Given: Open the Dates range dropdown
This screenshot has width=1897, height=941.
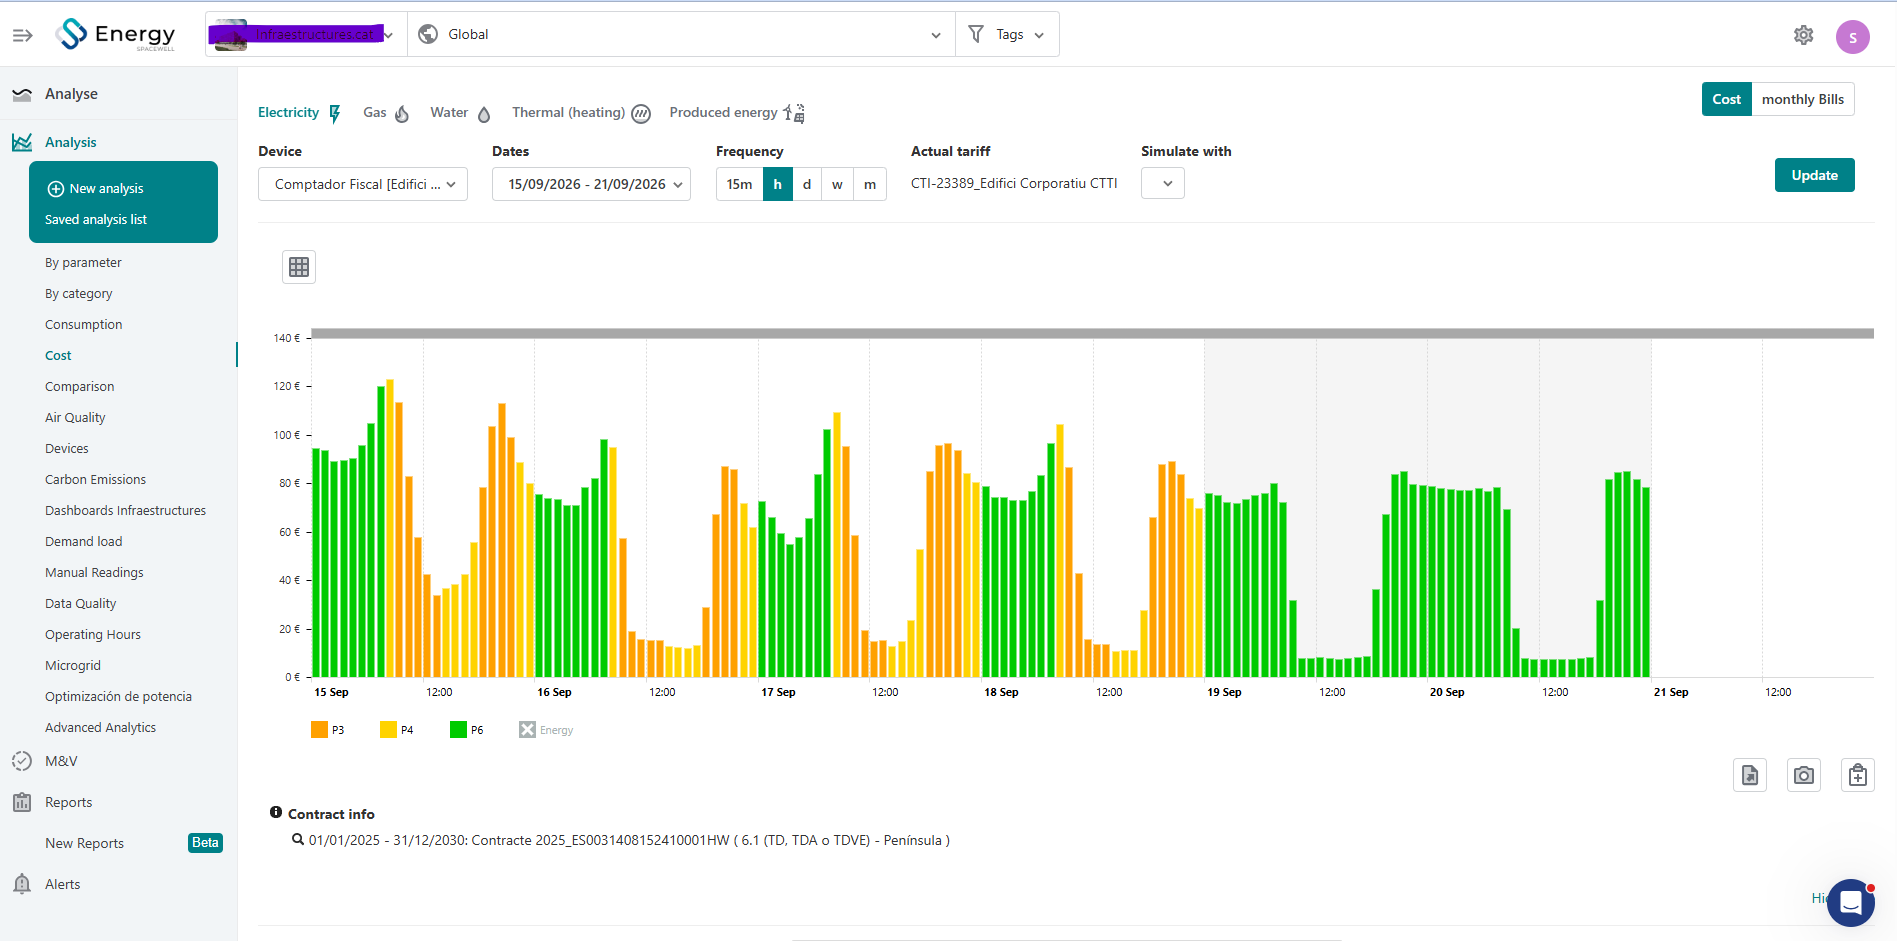Looking at the screenshot, I should point(591,184).
